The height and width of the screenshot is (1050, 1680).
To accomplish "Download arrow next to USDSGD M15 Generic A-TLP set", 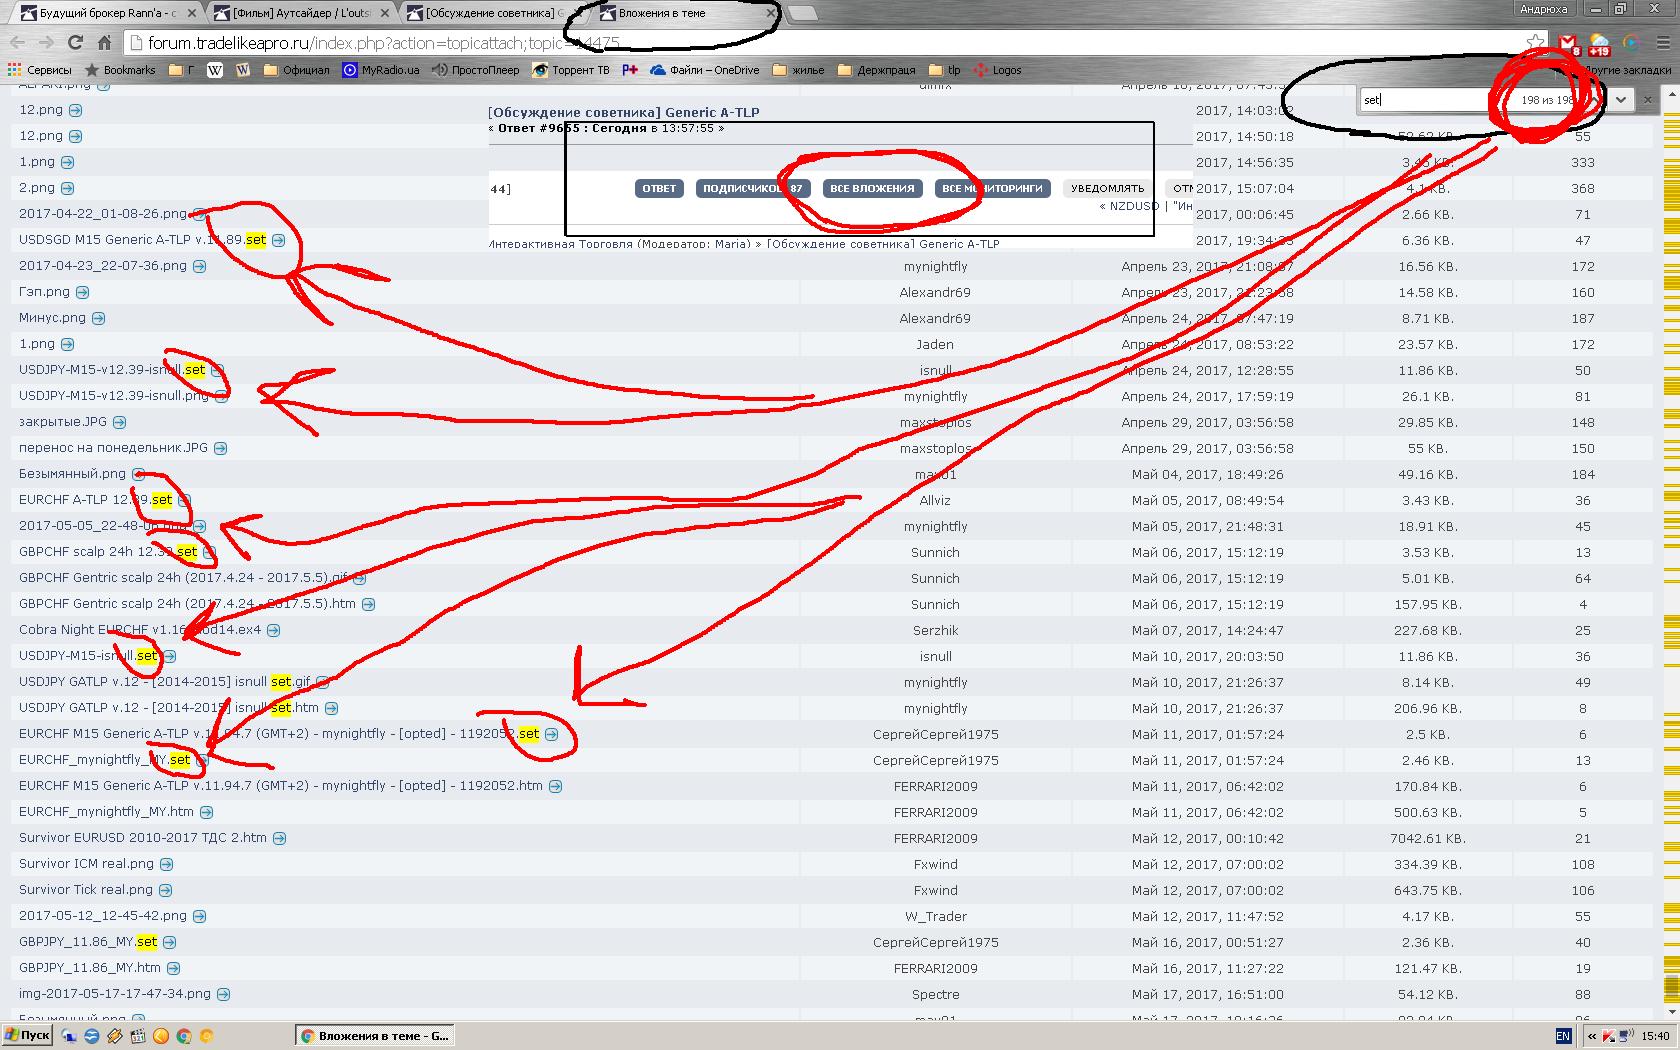I will click(279, 240).
